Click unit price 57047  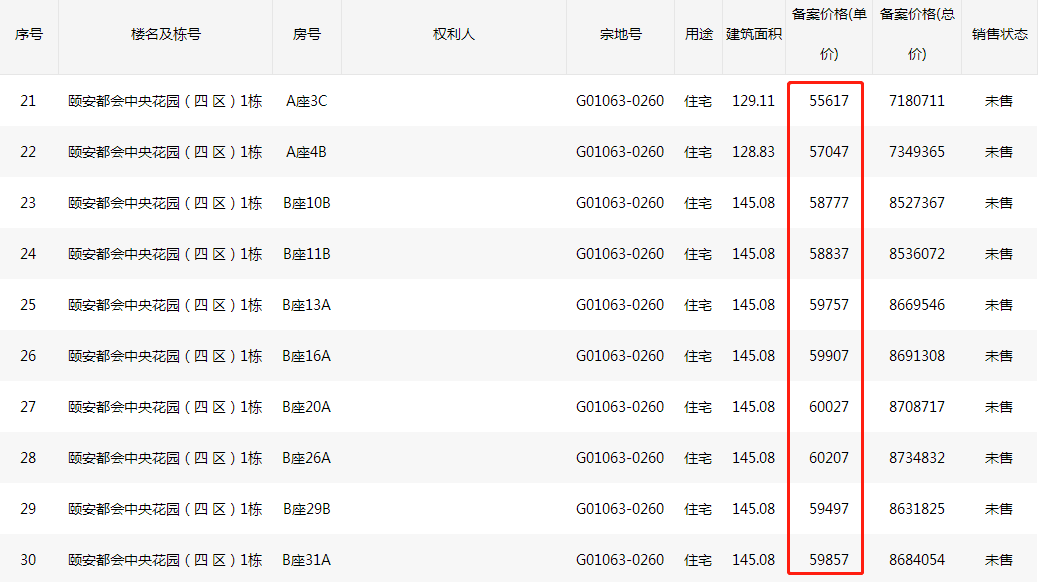(x=829, y=152)
